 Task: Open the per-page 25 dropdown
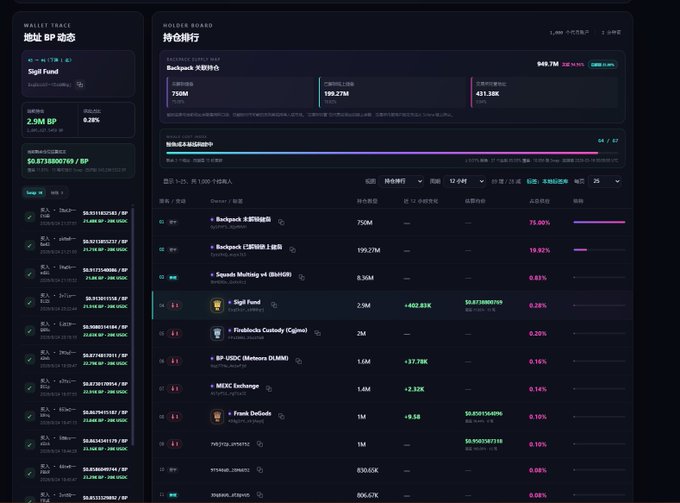pos(605,181)
